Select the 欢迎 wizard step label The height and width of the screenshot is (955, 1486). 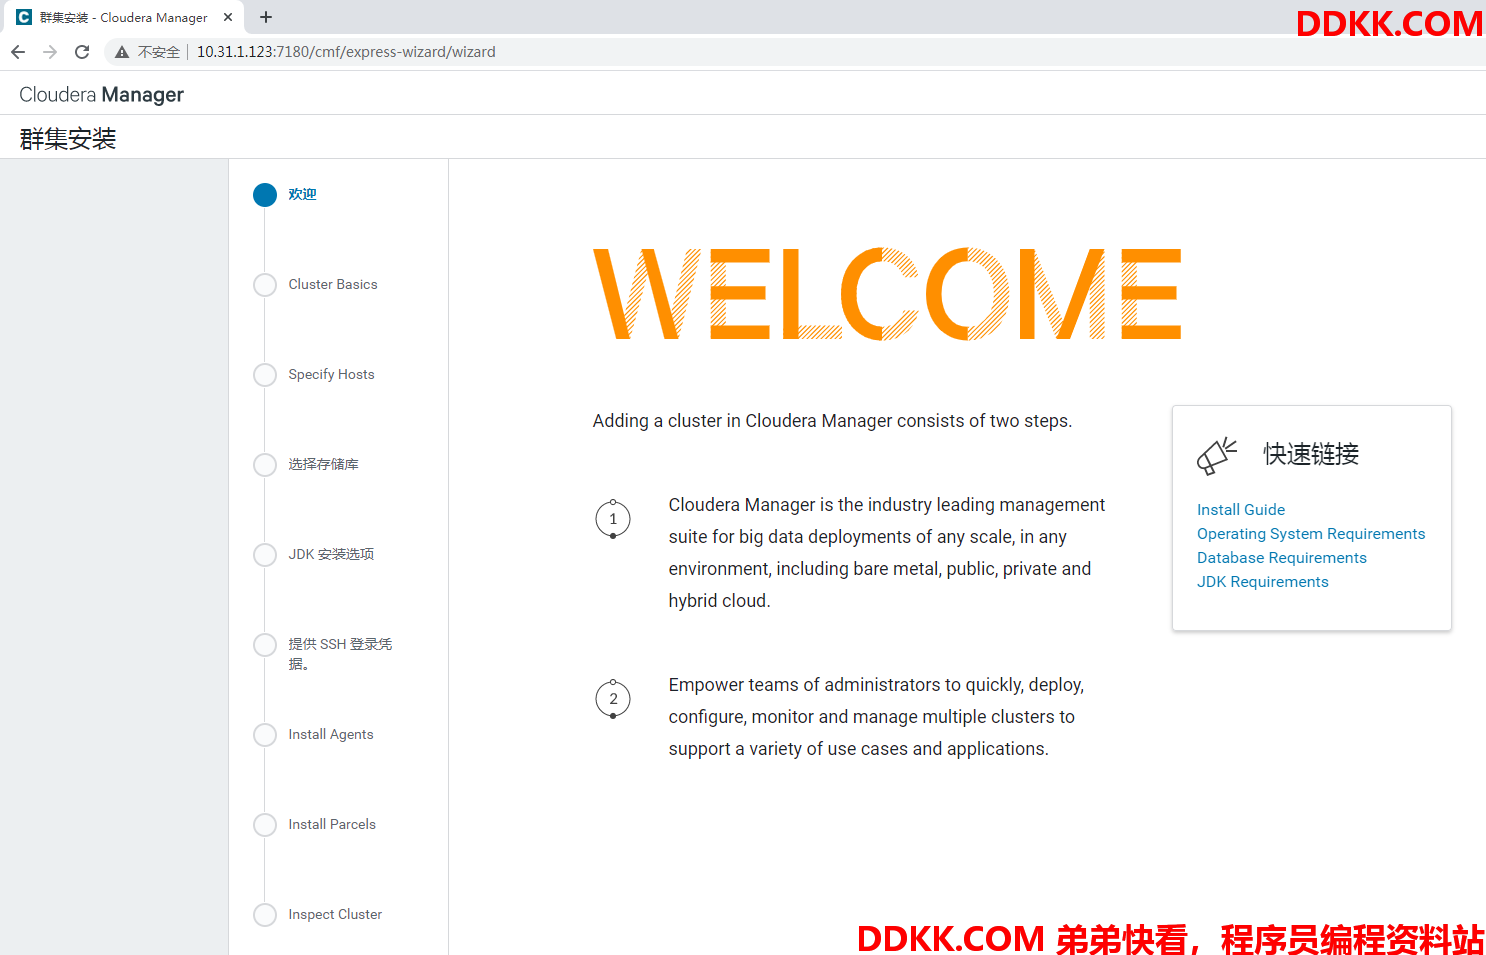(302, 195)
